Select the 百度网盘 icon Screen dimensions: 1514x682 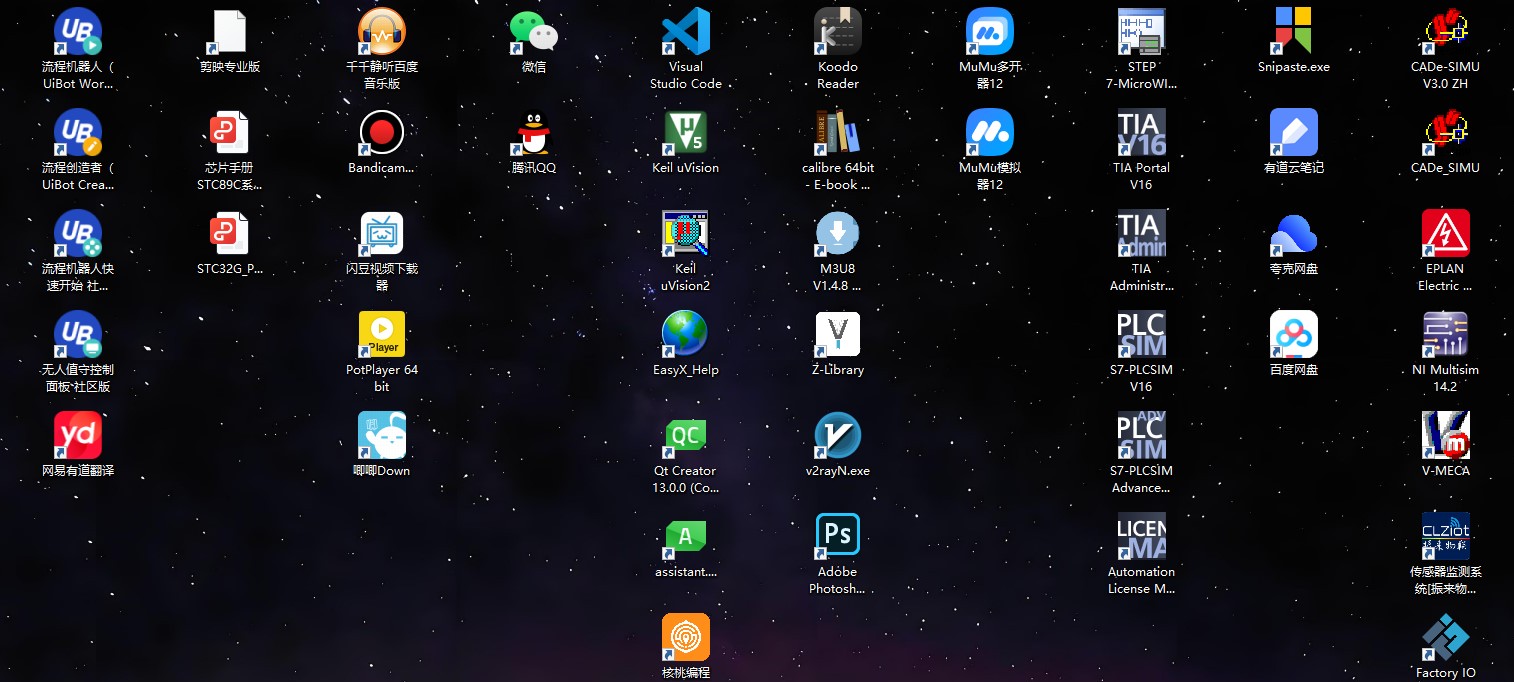pos(1294,335)
